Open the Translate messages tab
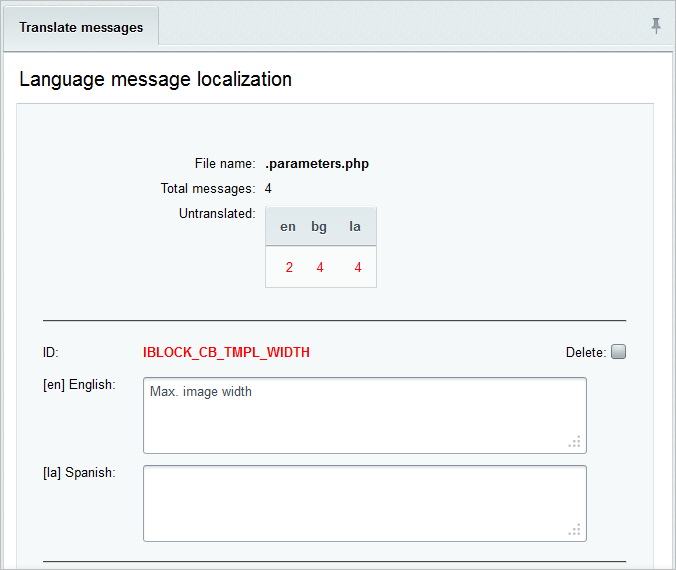This screenshot has height=570, width=676. point(81,27)
